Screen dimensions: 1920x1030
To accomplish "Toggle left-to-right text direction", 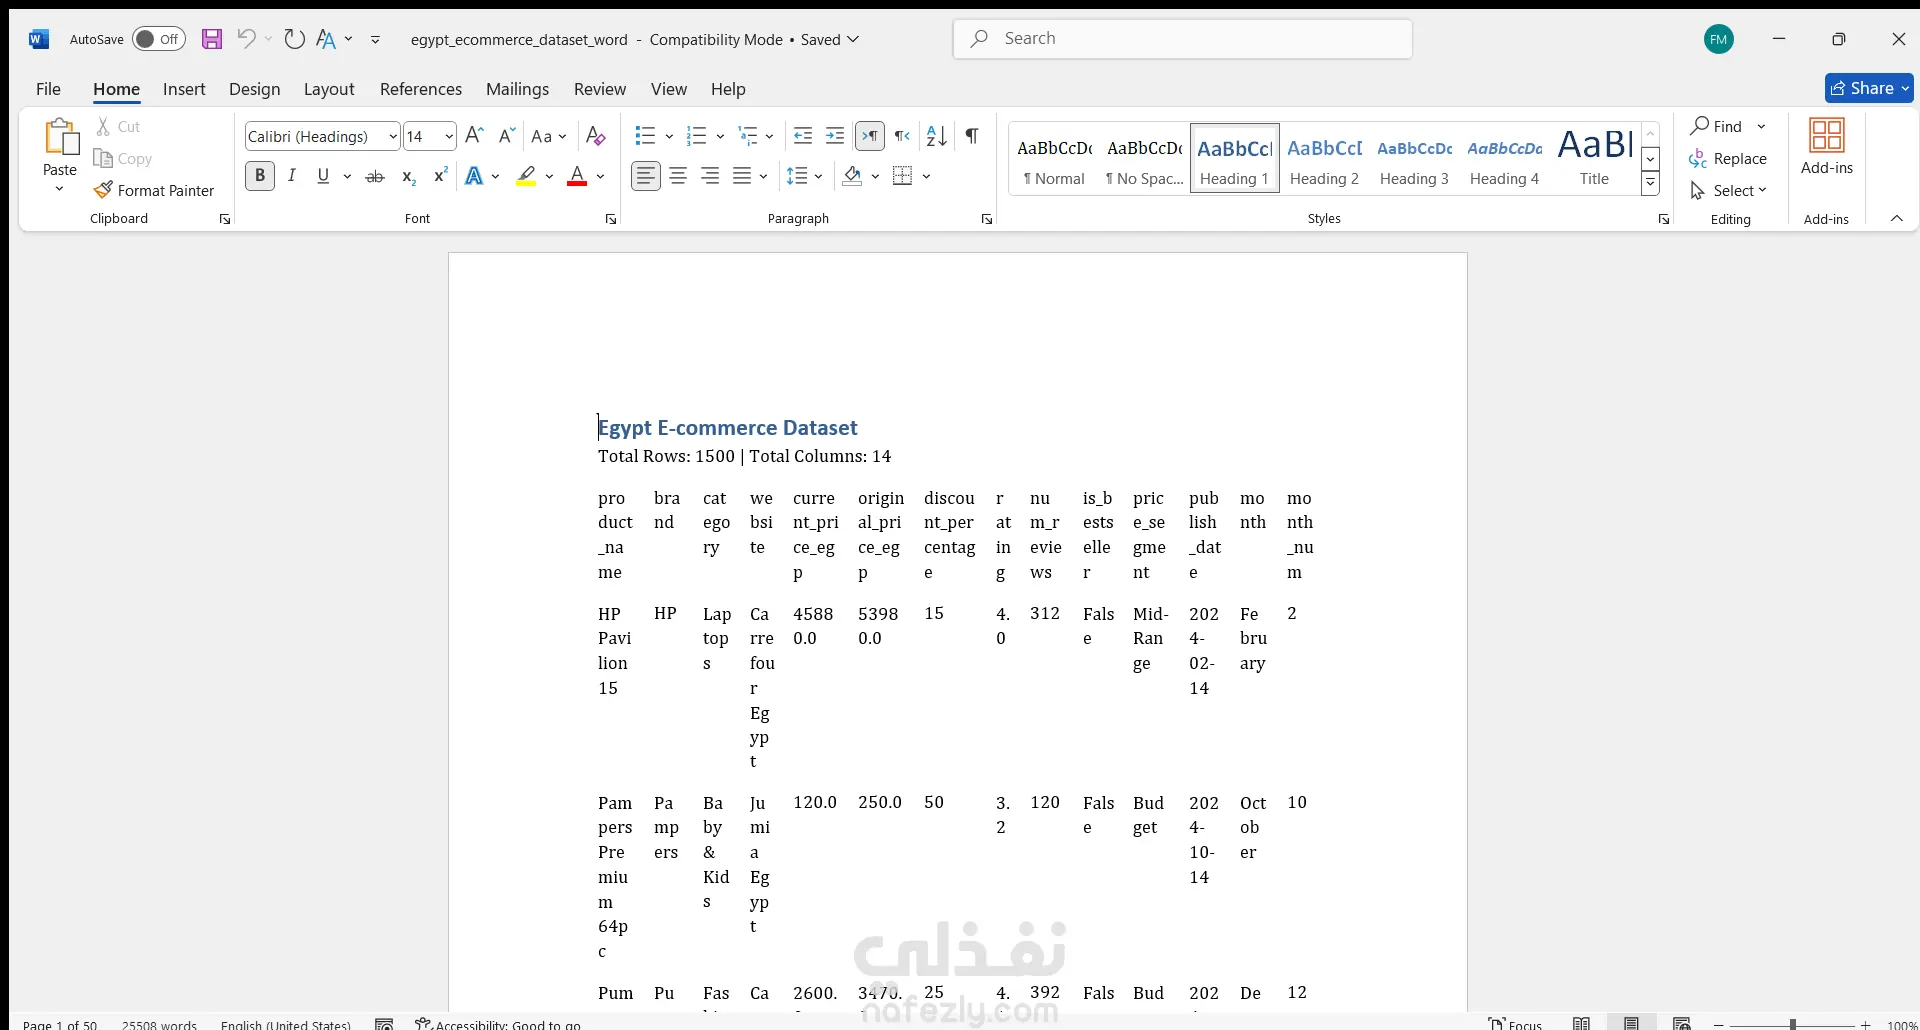I will [870, 136].
